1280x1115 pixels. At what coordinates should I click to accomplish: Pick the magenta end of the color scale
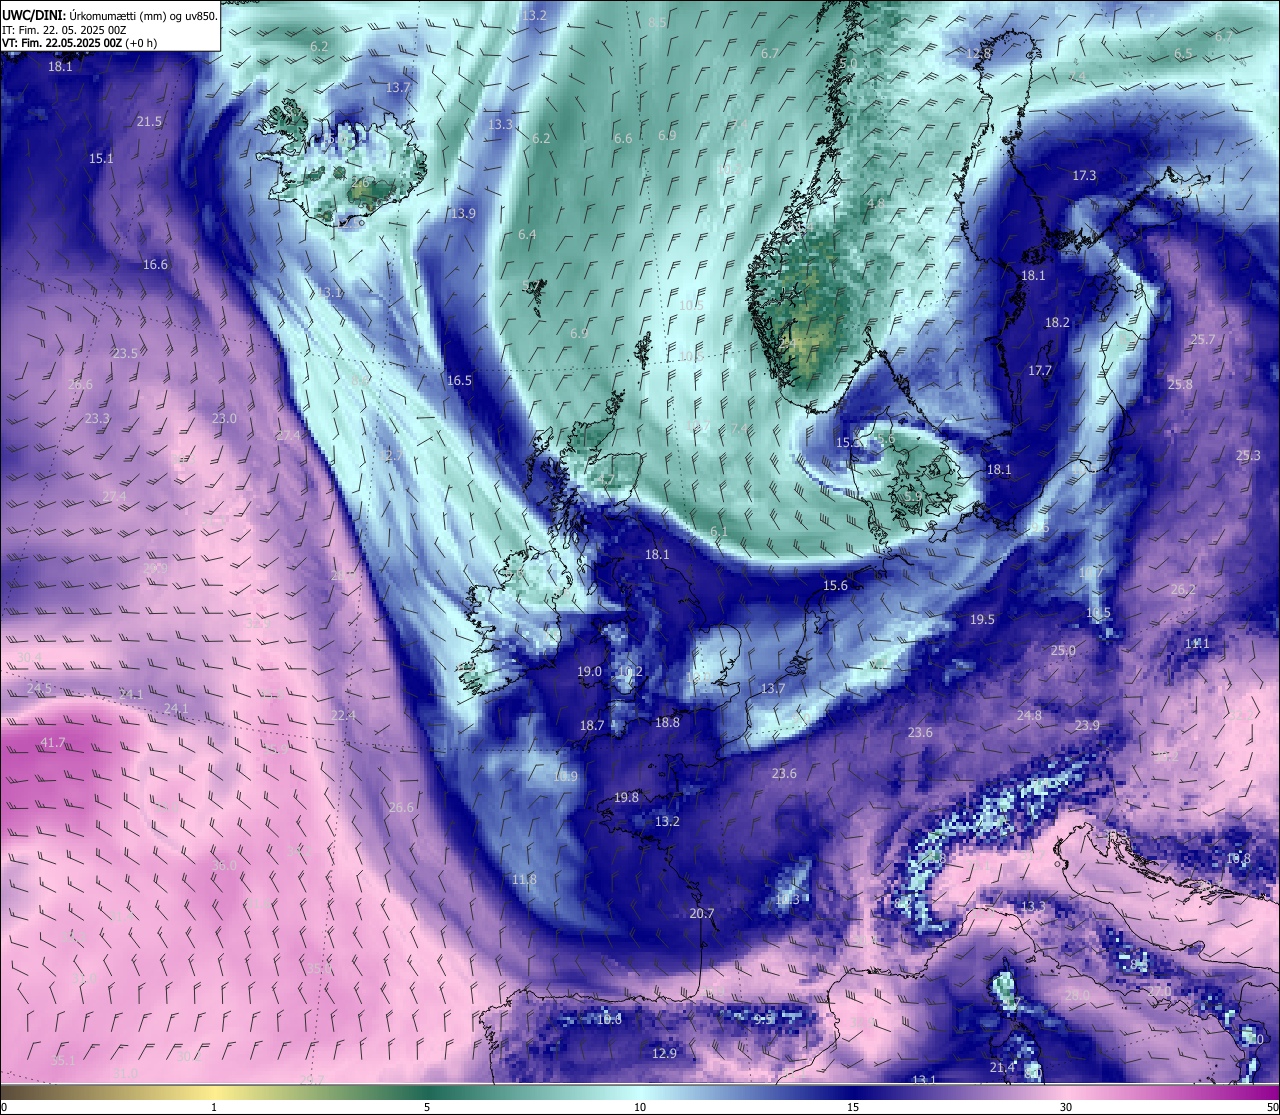[x=1255, y=1092]
